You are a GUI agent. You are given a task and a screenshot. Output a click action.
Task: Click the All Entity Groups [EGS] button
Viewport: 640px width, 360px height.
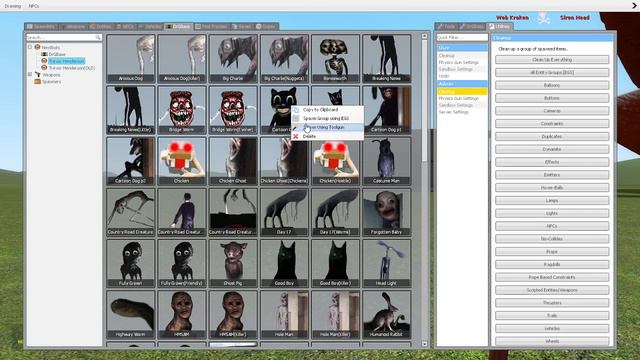(x=552, y=73)
